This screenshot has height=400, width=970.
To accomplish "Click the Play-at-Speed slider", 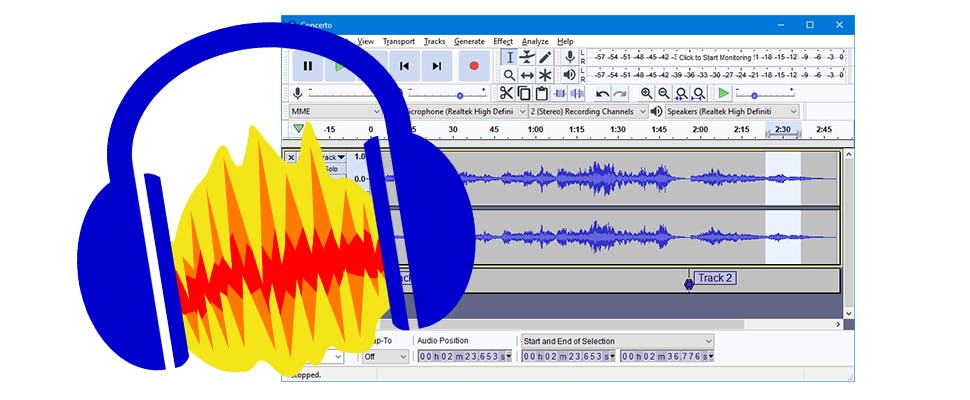I will click(765, 93).
